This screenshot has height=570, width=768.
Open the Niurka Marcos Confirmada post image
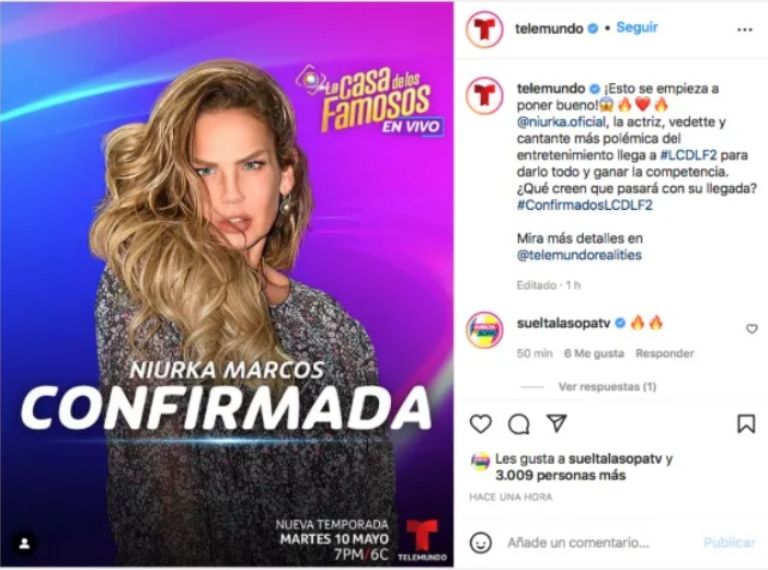click(x=227, y=284)
